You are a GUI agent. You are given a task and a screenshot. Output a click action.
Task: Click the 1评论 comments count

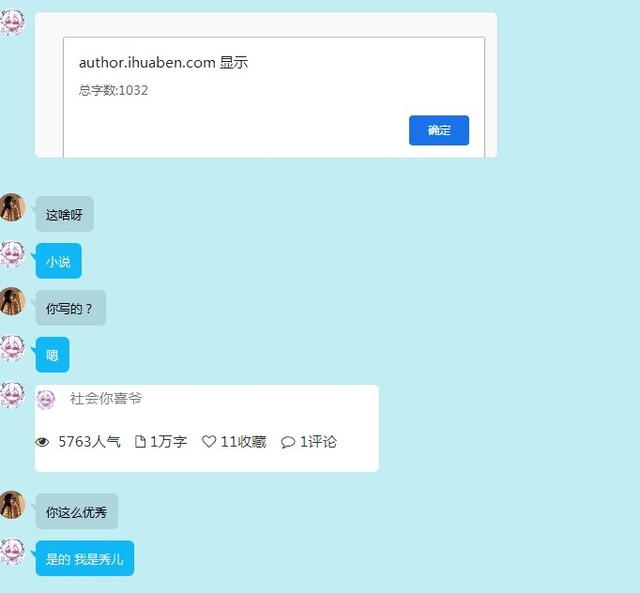318,442
